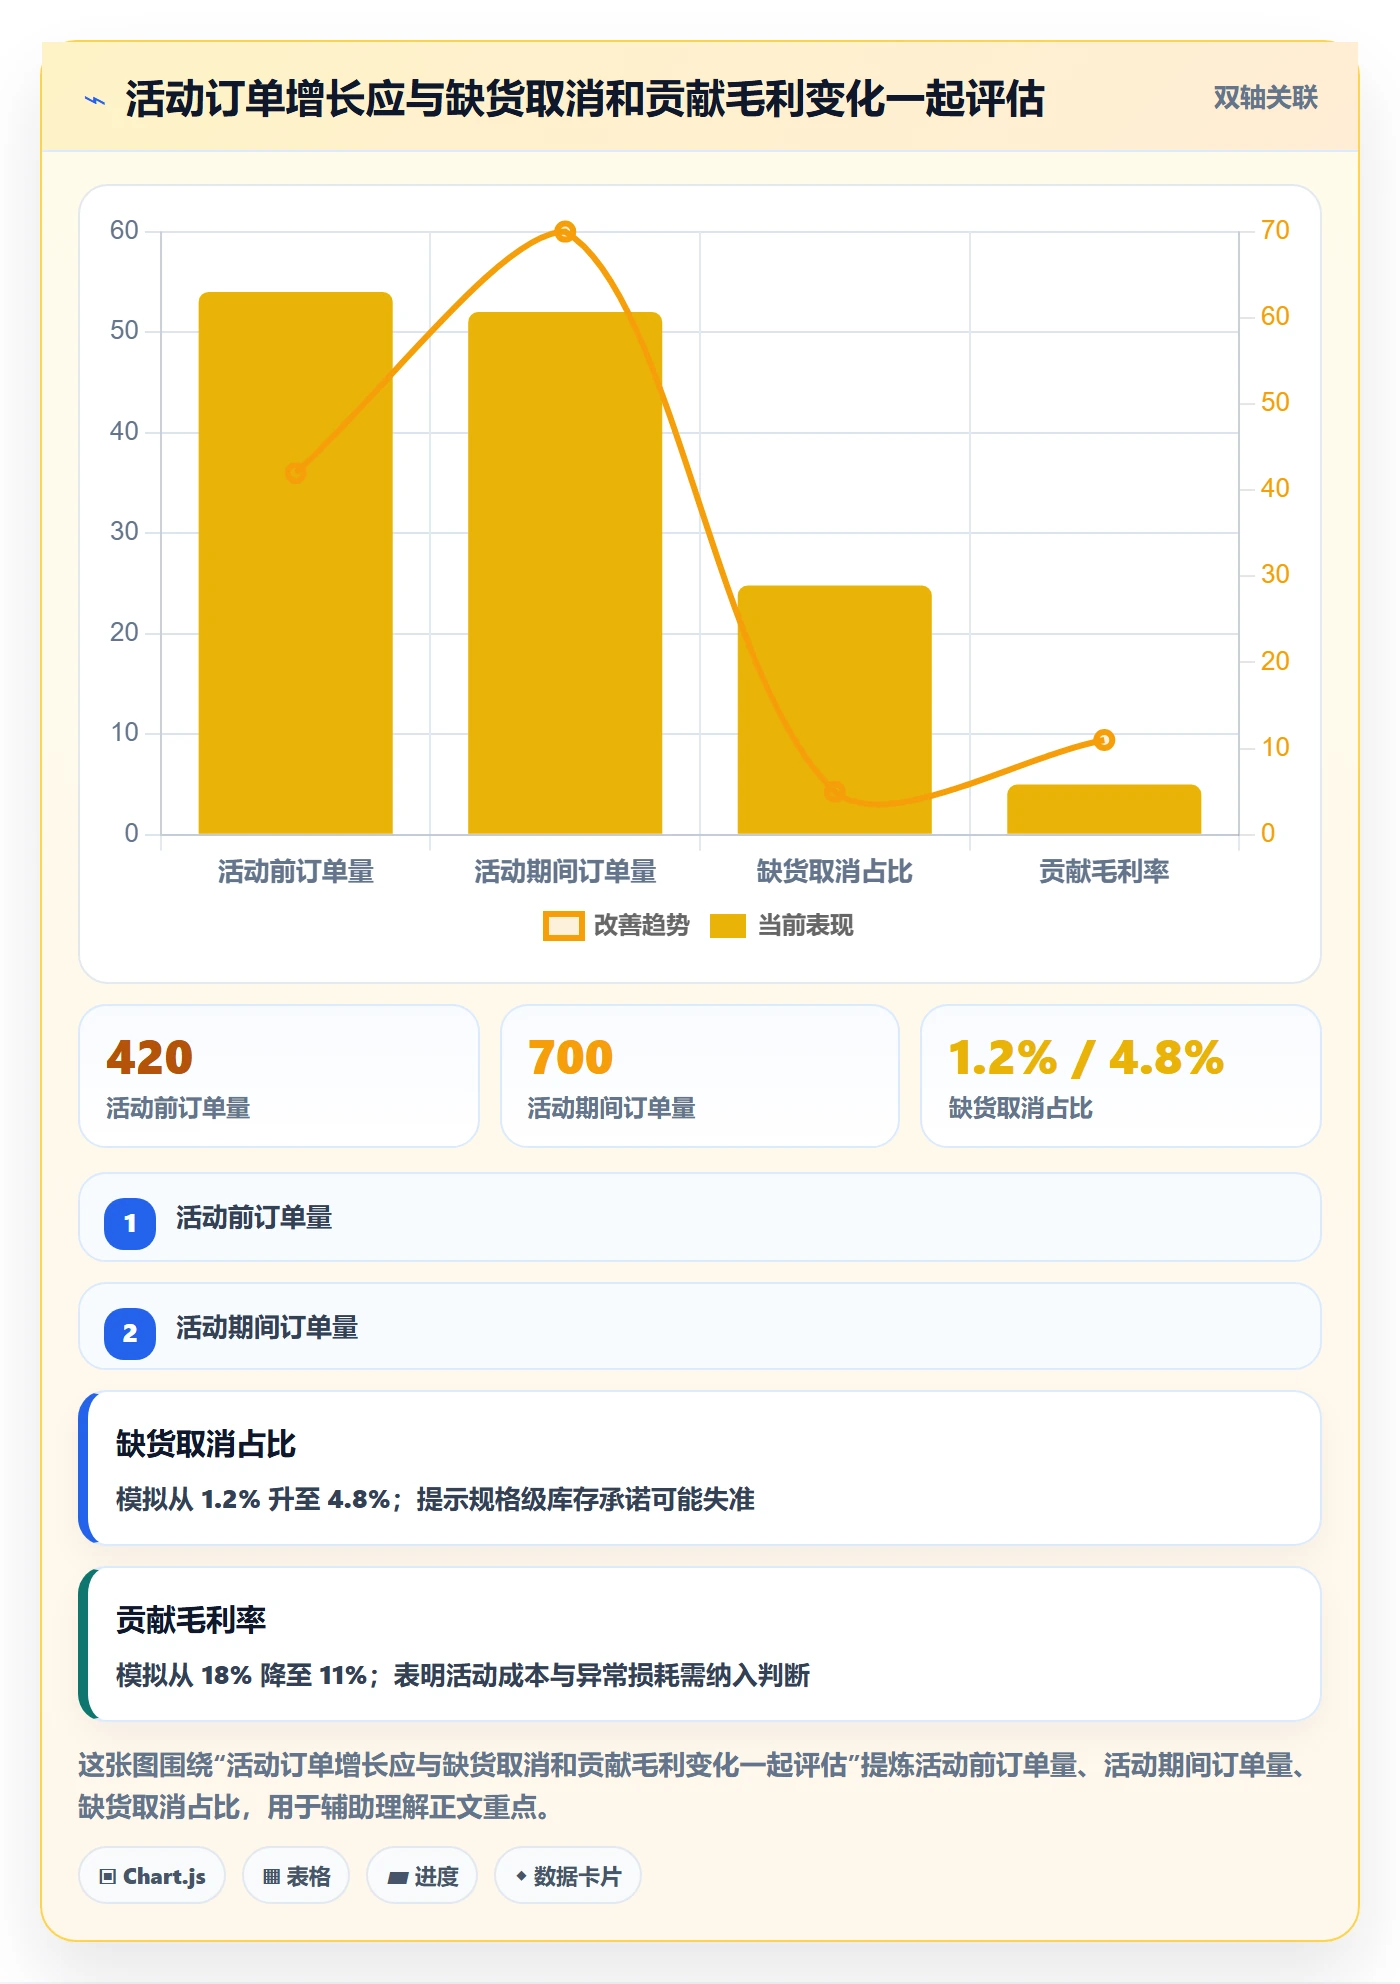The image size is (1400, 1984).
Task: Toggle the 当前表现 legend swatch
Action: pyautogui.click(x=728, y=926)
